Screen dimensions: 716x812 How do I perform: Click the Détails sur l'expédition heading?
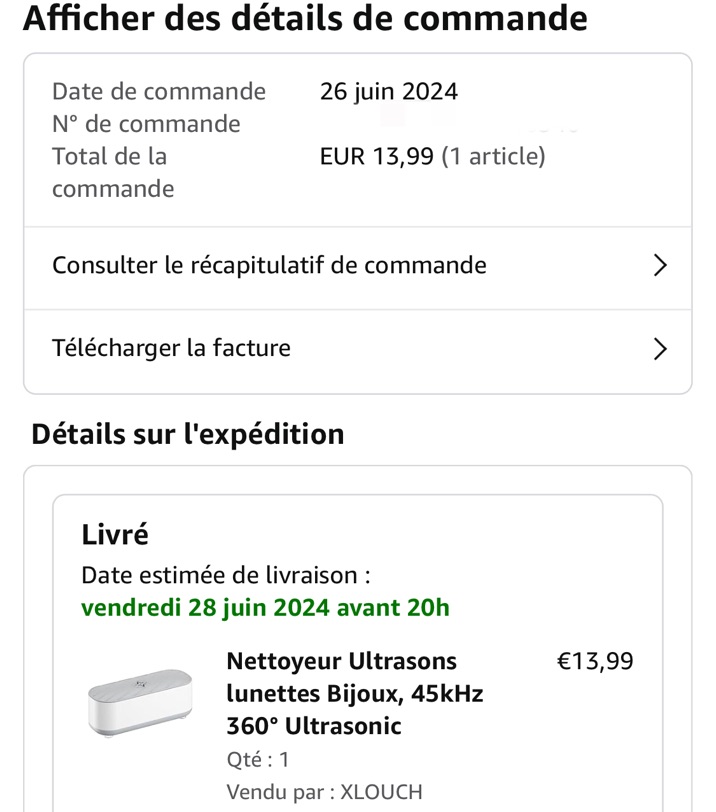pos(188,434)
